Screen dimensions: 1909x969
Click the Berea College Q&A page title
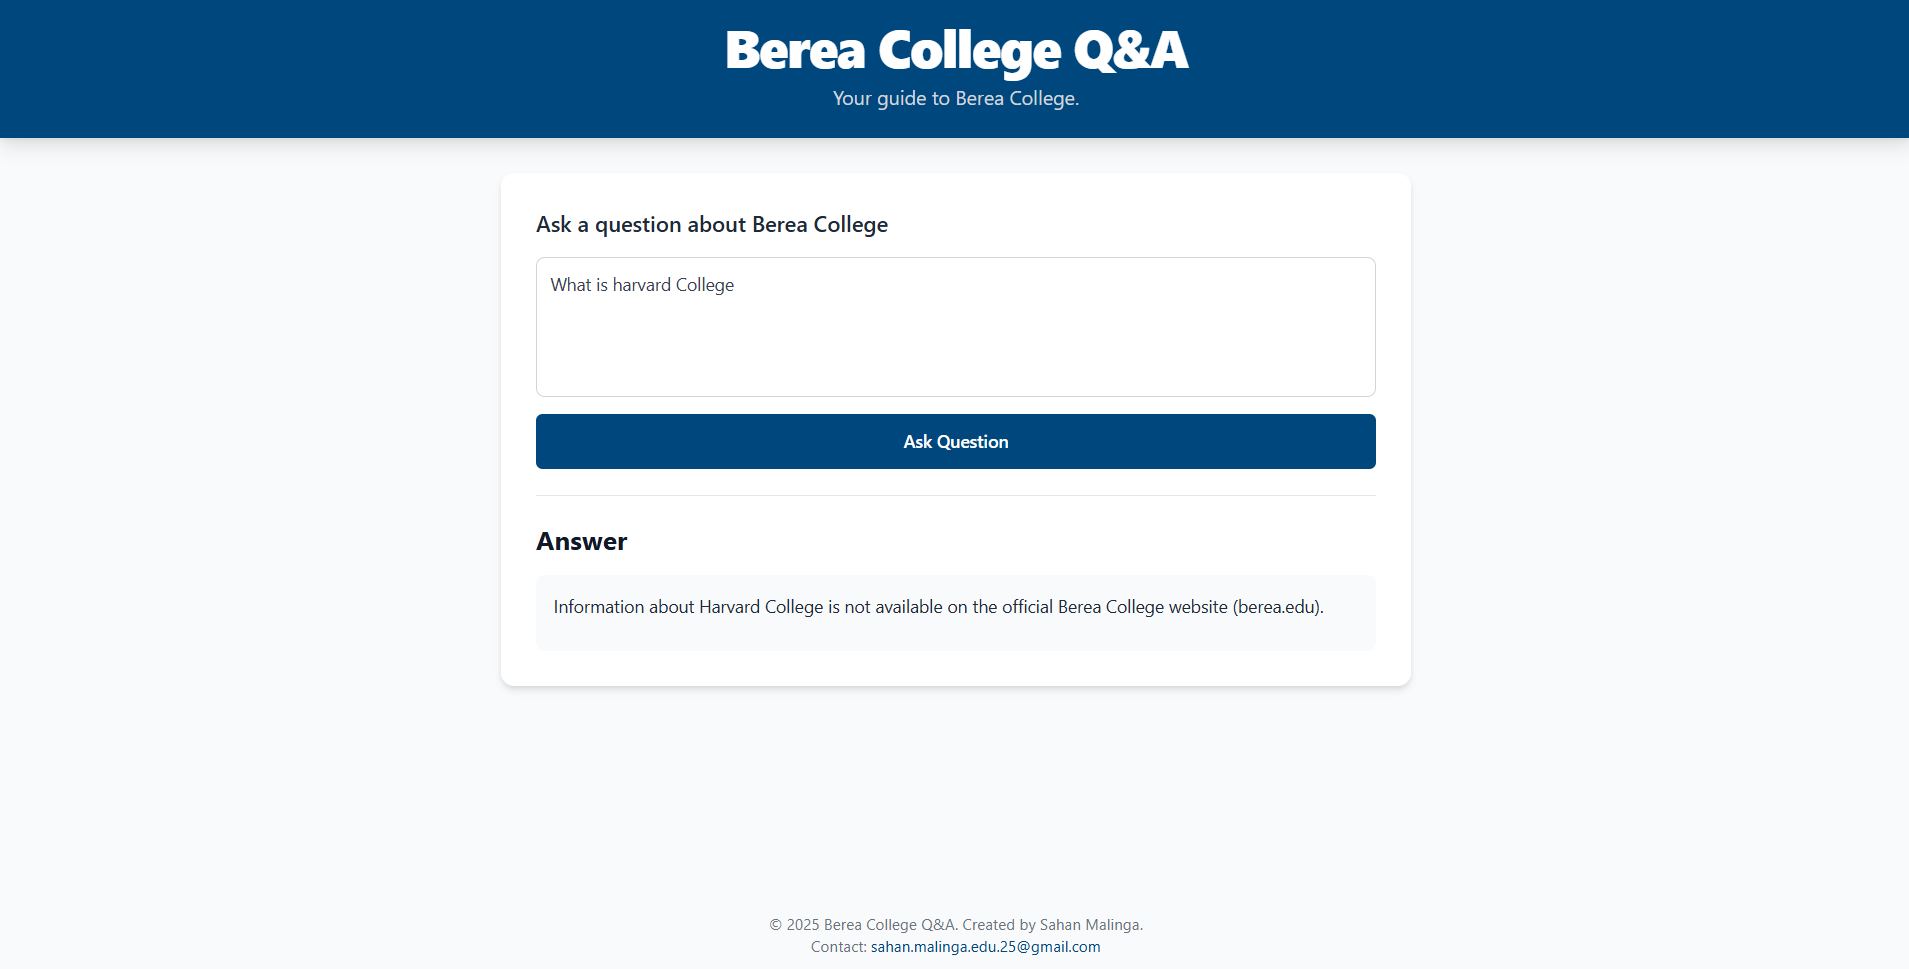point(955,50)
